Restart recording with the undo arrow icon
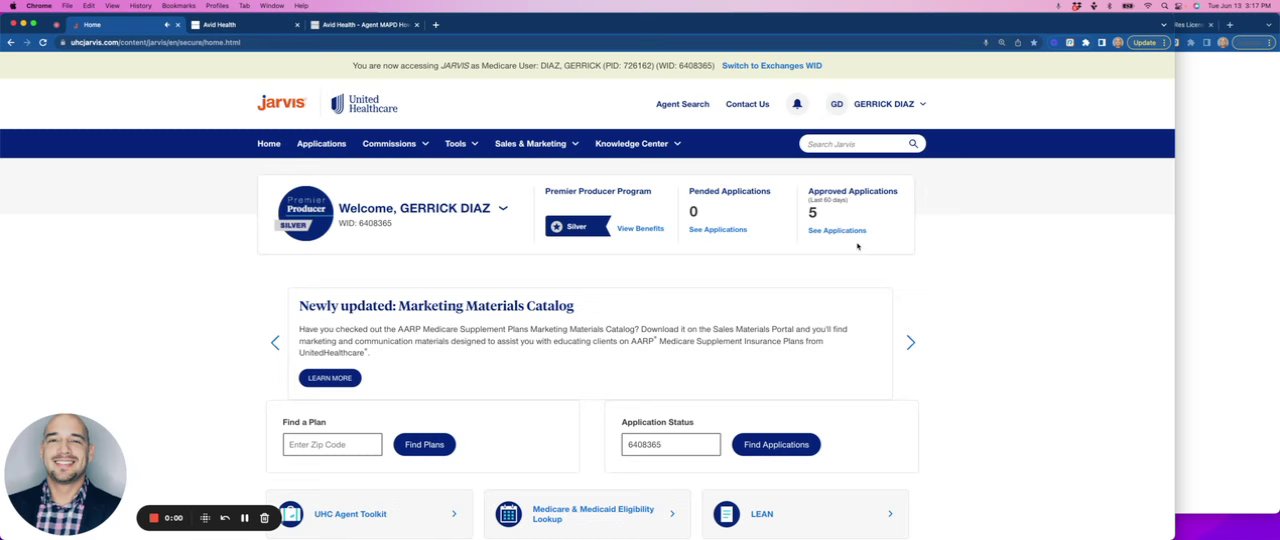This screenshot has width=1280, height=540. point(225,518)
